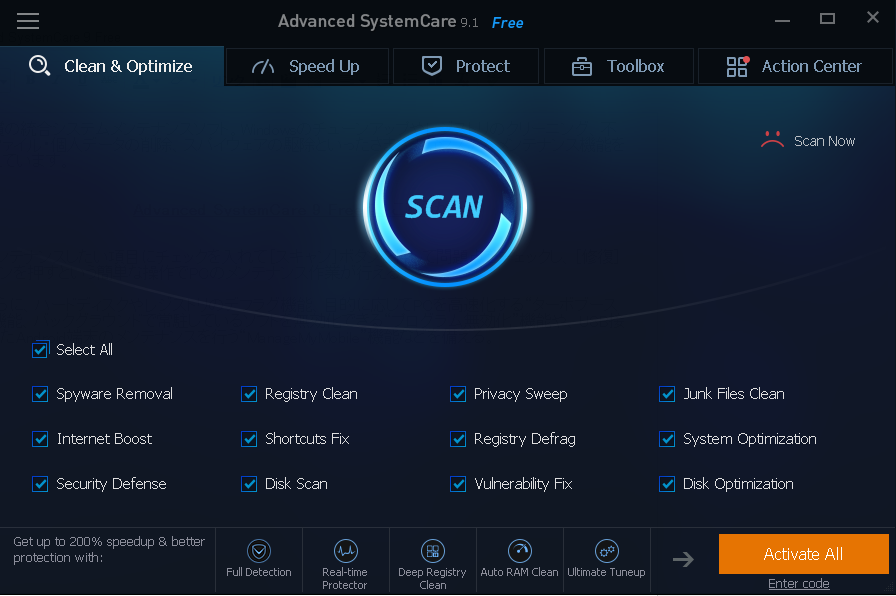
Task: Click the Auto RAM Clean gauge icon
Action: click(519, 551)
